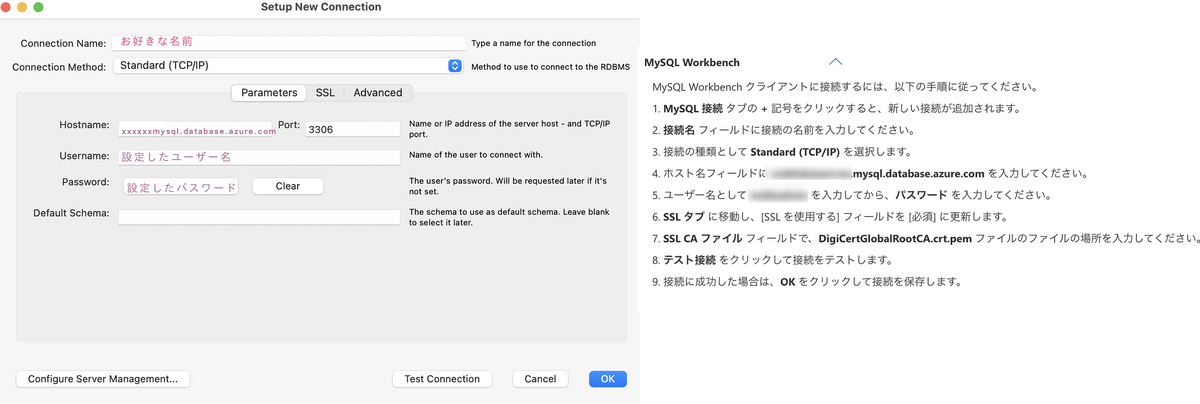1200x404 pixels.
Task: Run Test Connection
Action: coord(442,379)
